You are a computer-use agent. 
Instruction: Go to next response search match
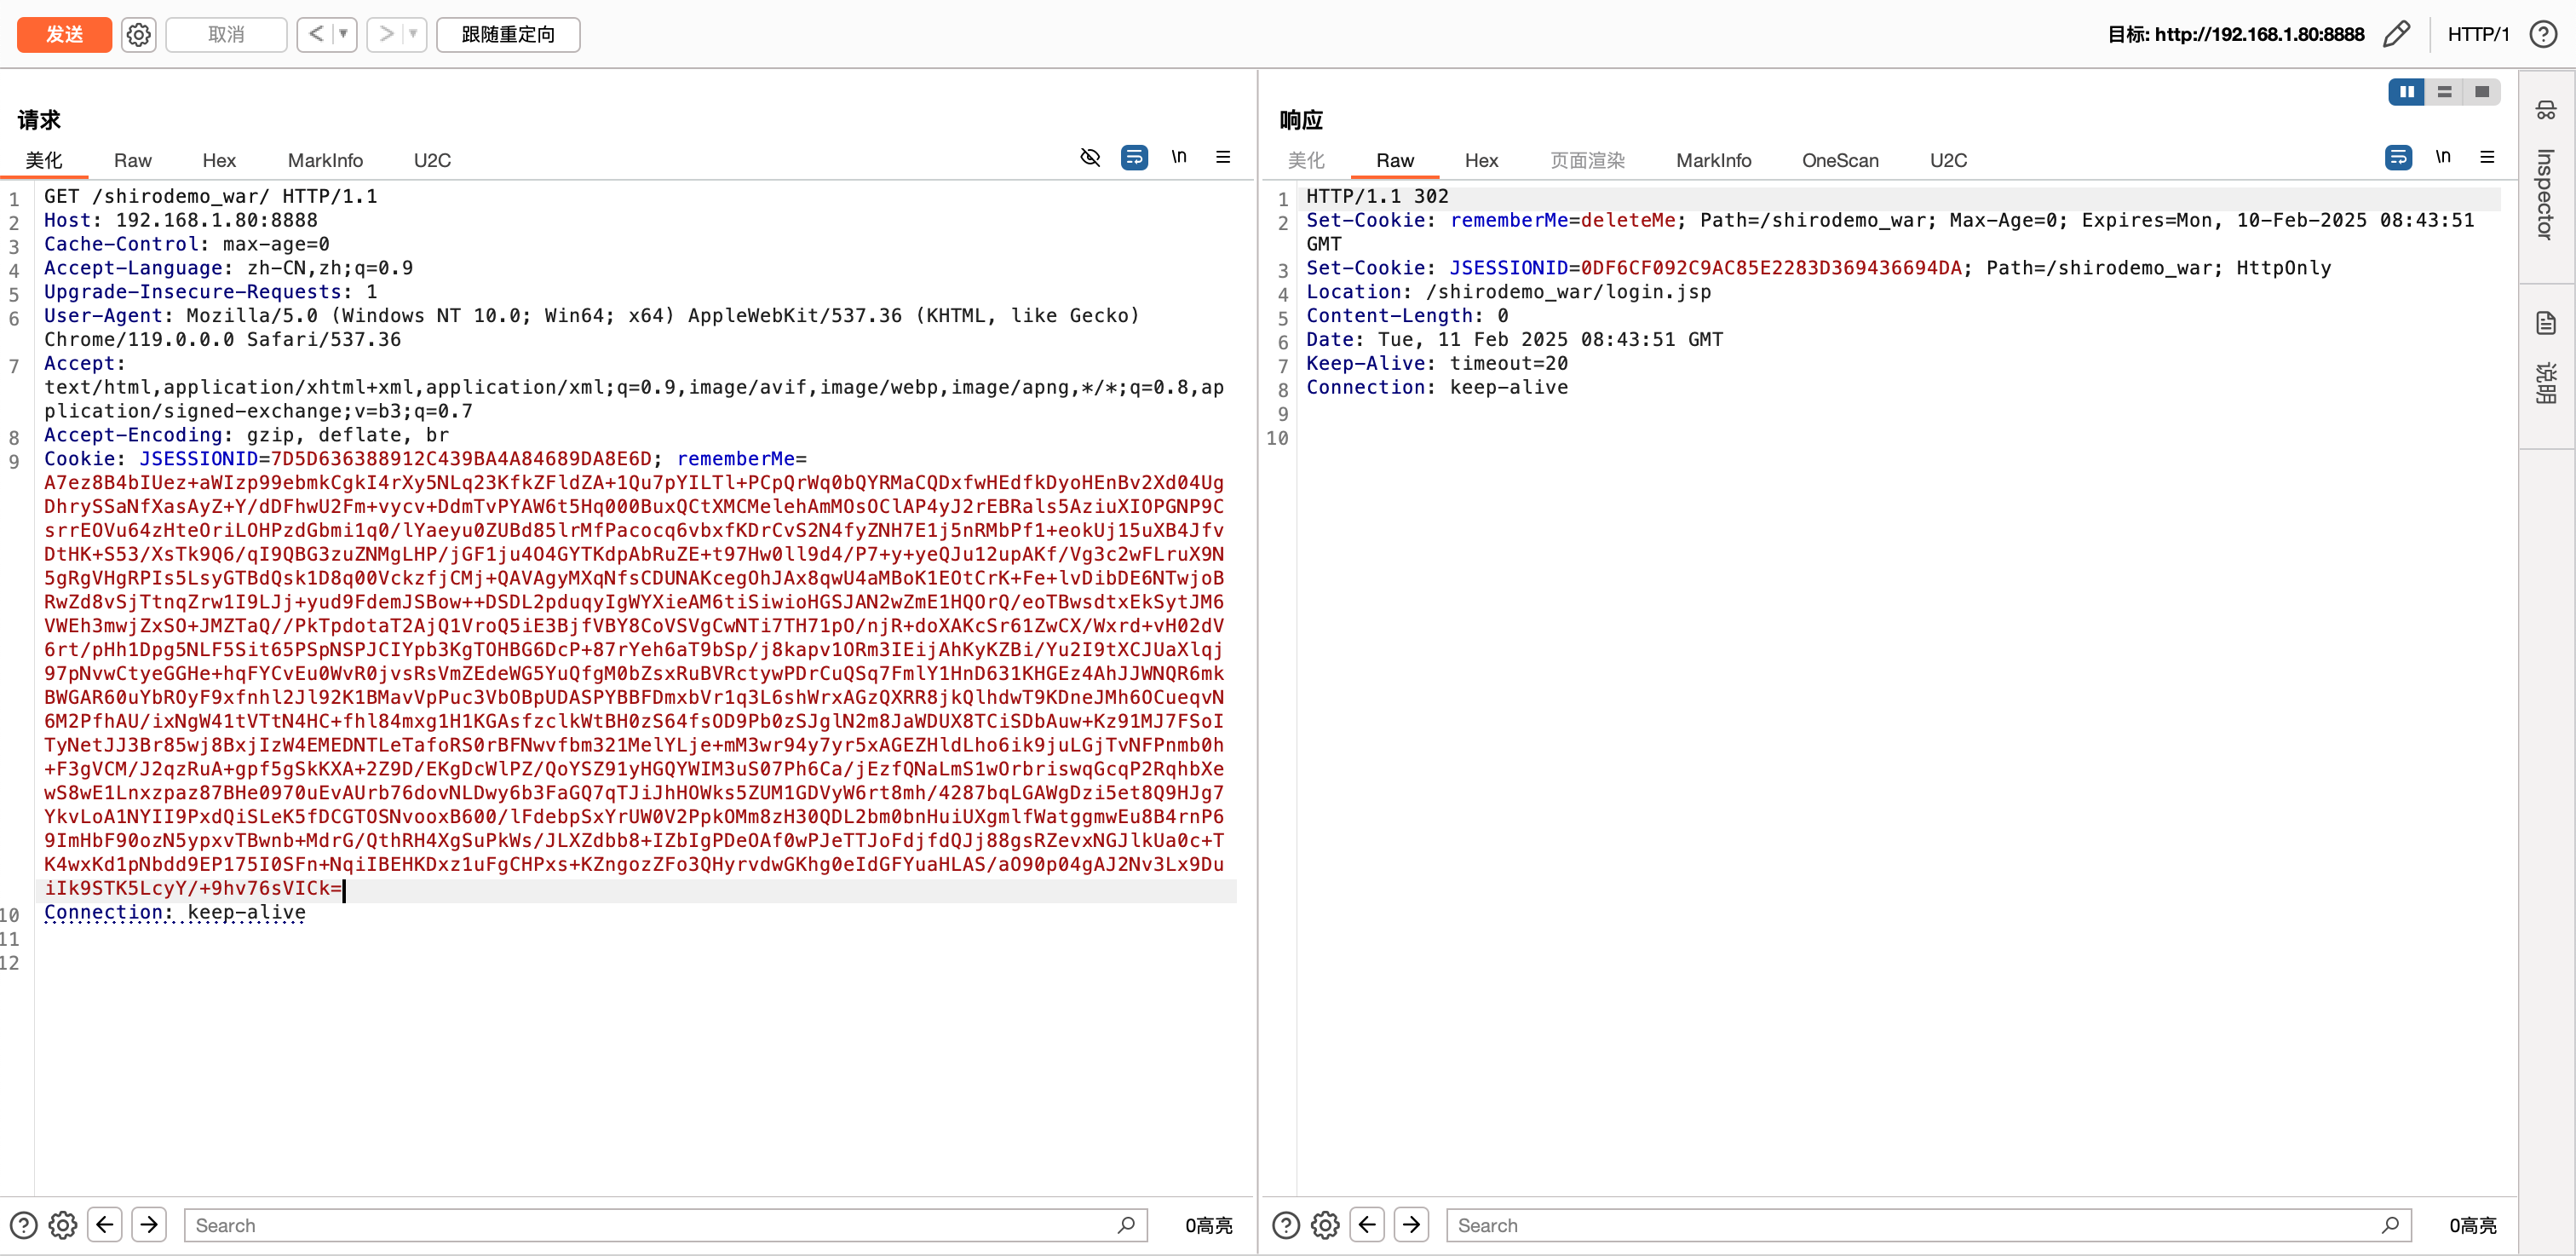(x=1411, y=1225)
